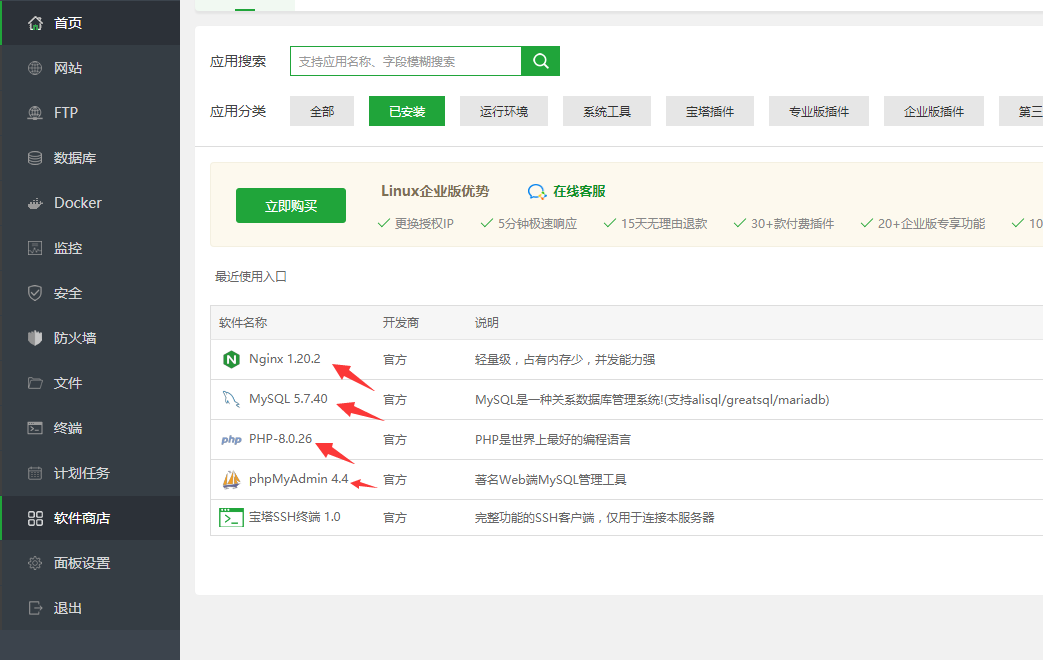Click the MySQL dolphin icon
The height and width of the screenshot is (660, 1043).
coord(231,399)
